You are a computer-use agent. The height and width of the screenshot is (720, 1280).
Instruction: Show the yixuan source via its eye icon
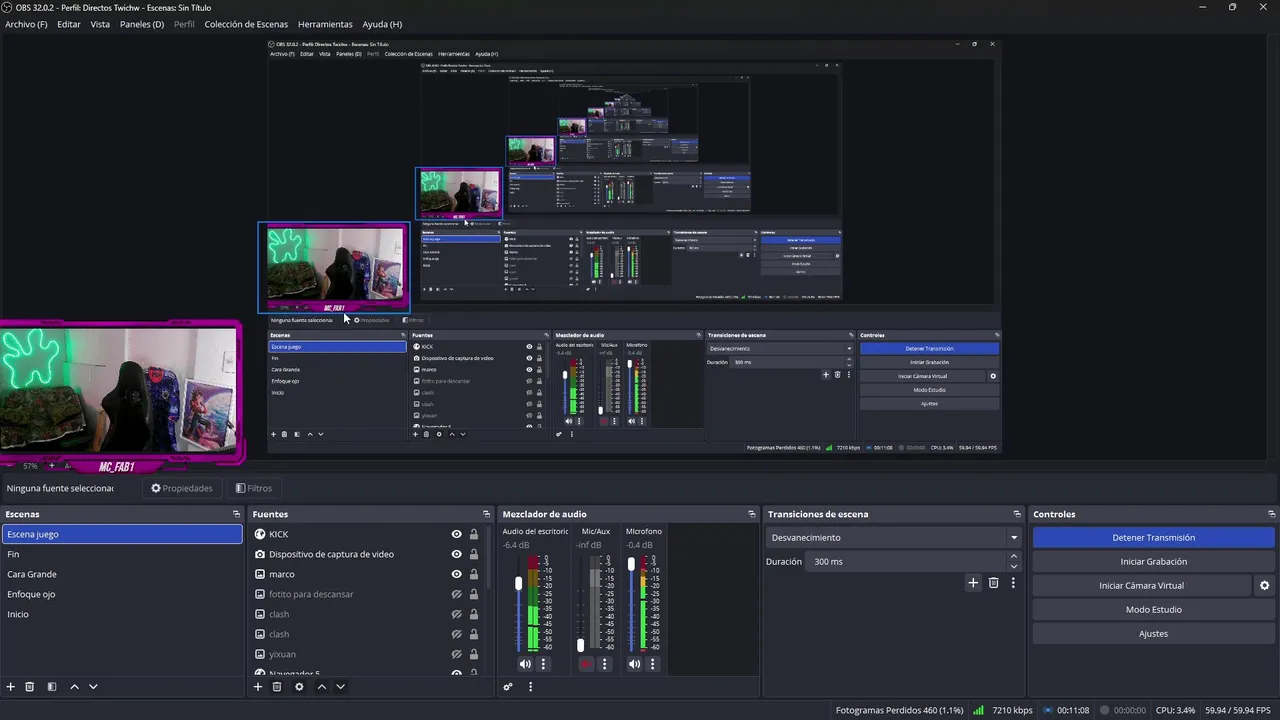click(457, 654)
